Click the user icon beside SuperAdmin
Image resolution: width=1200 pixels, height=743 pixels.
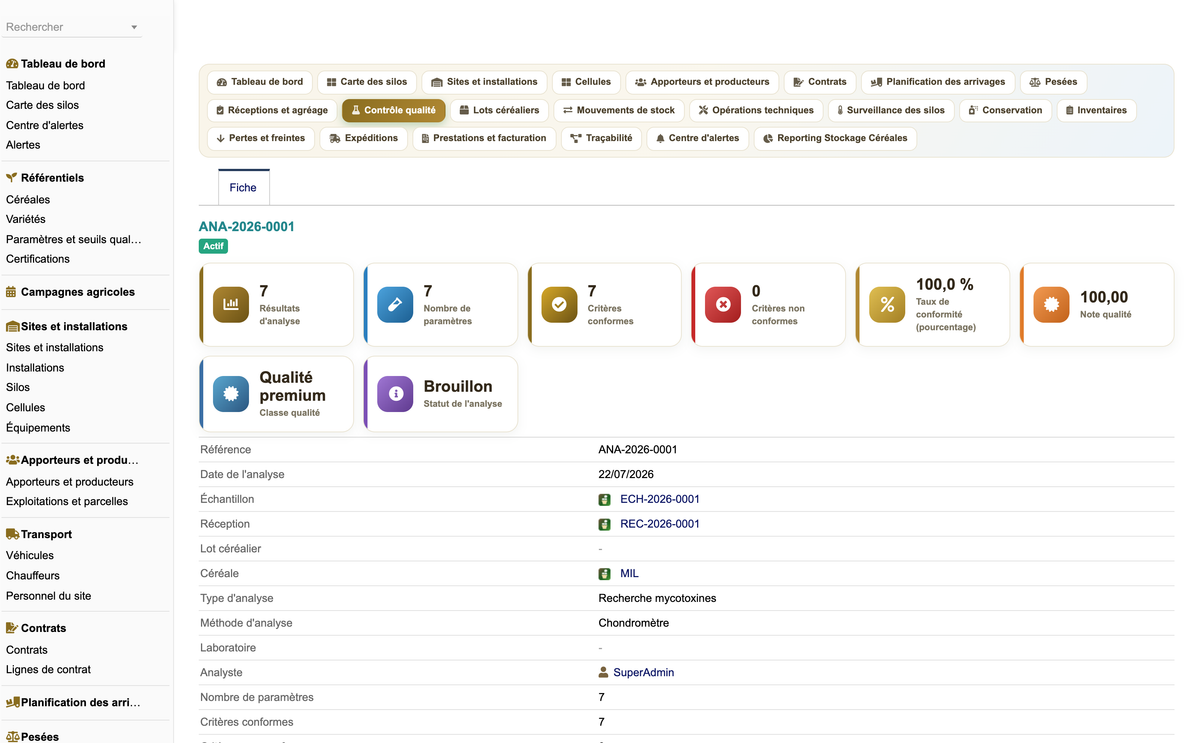pos(603,673)
